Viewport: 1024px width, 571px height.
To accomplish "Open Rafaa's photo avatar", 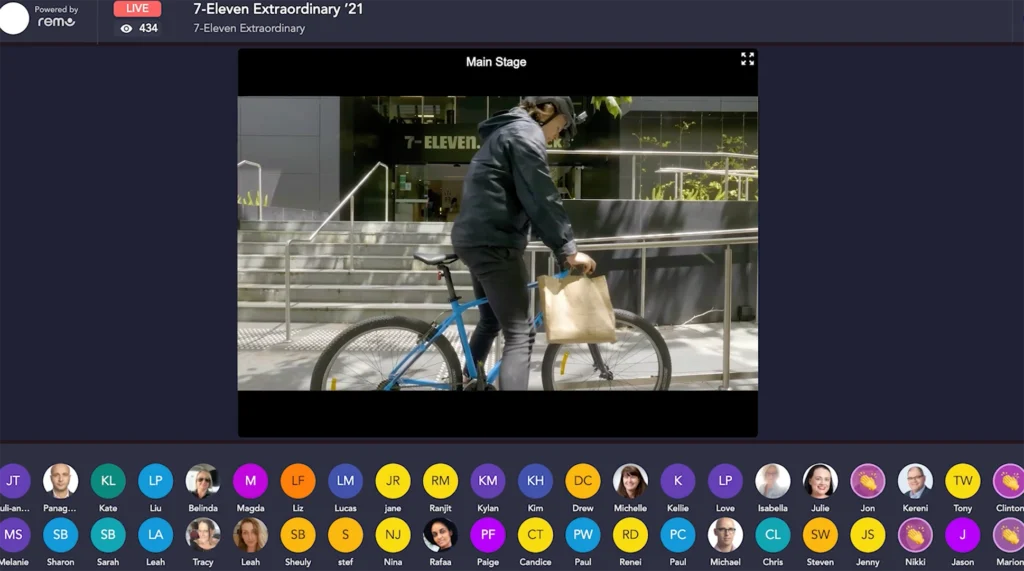I will point(440,535).
